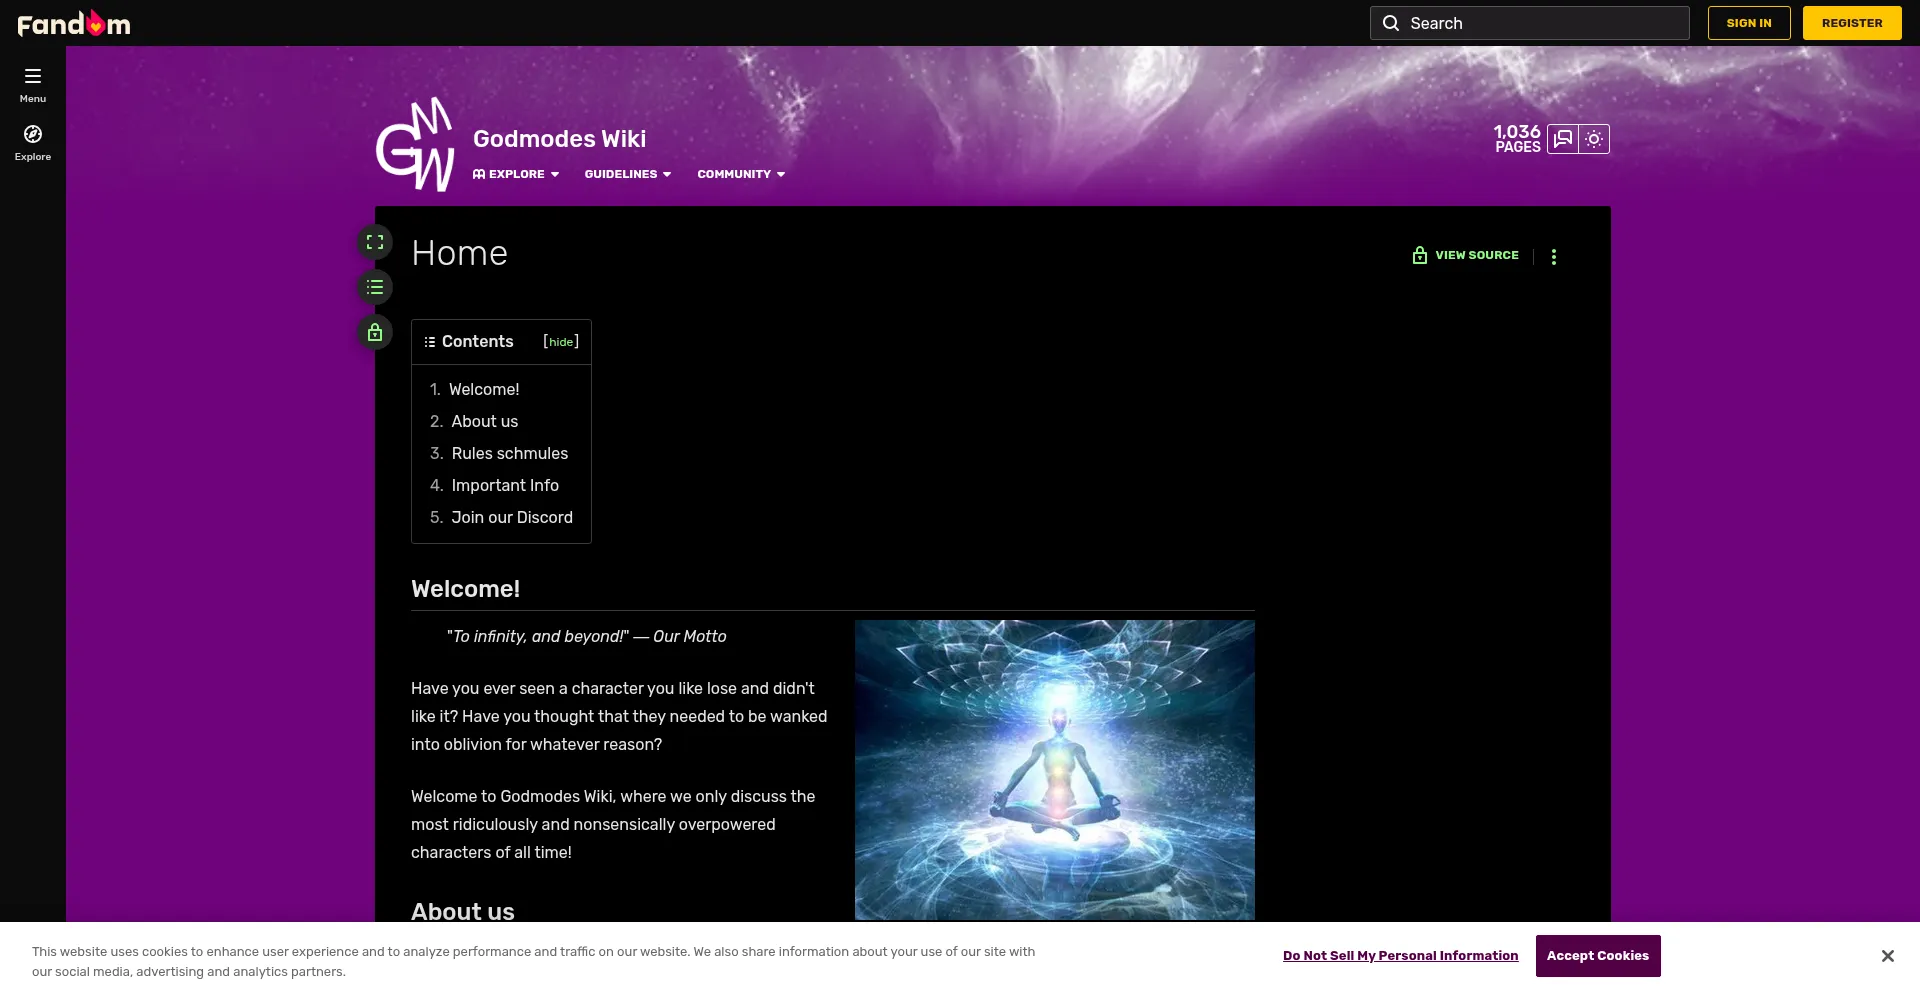The image size is (1920, 993).
Task: Open the table of contents list icon
Action: coord(374,287)
